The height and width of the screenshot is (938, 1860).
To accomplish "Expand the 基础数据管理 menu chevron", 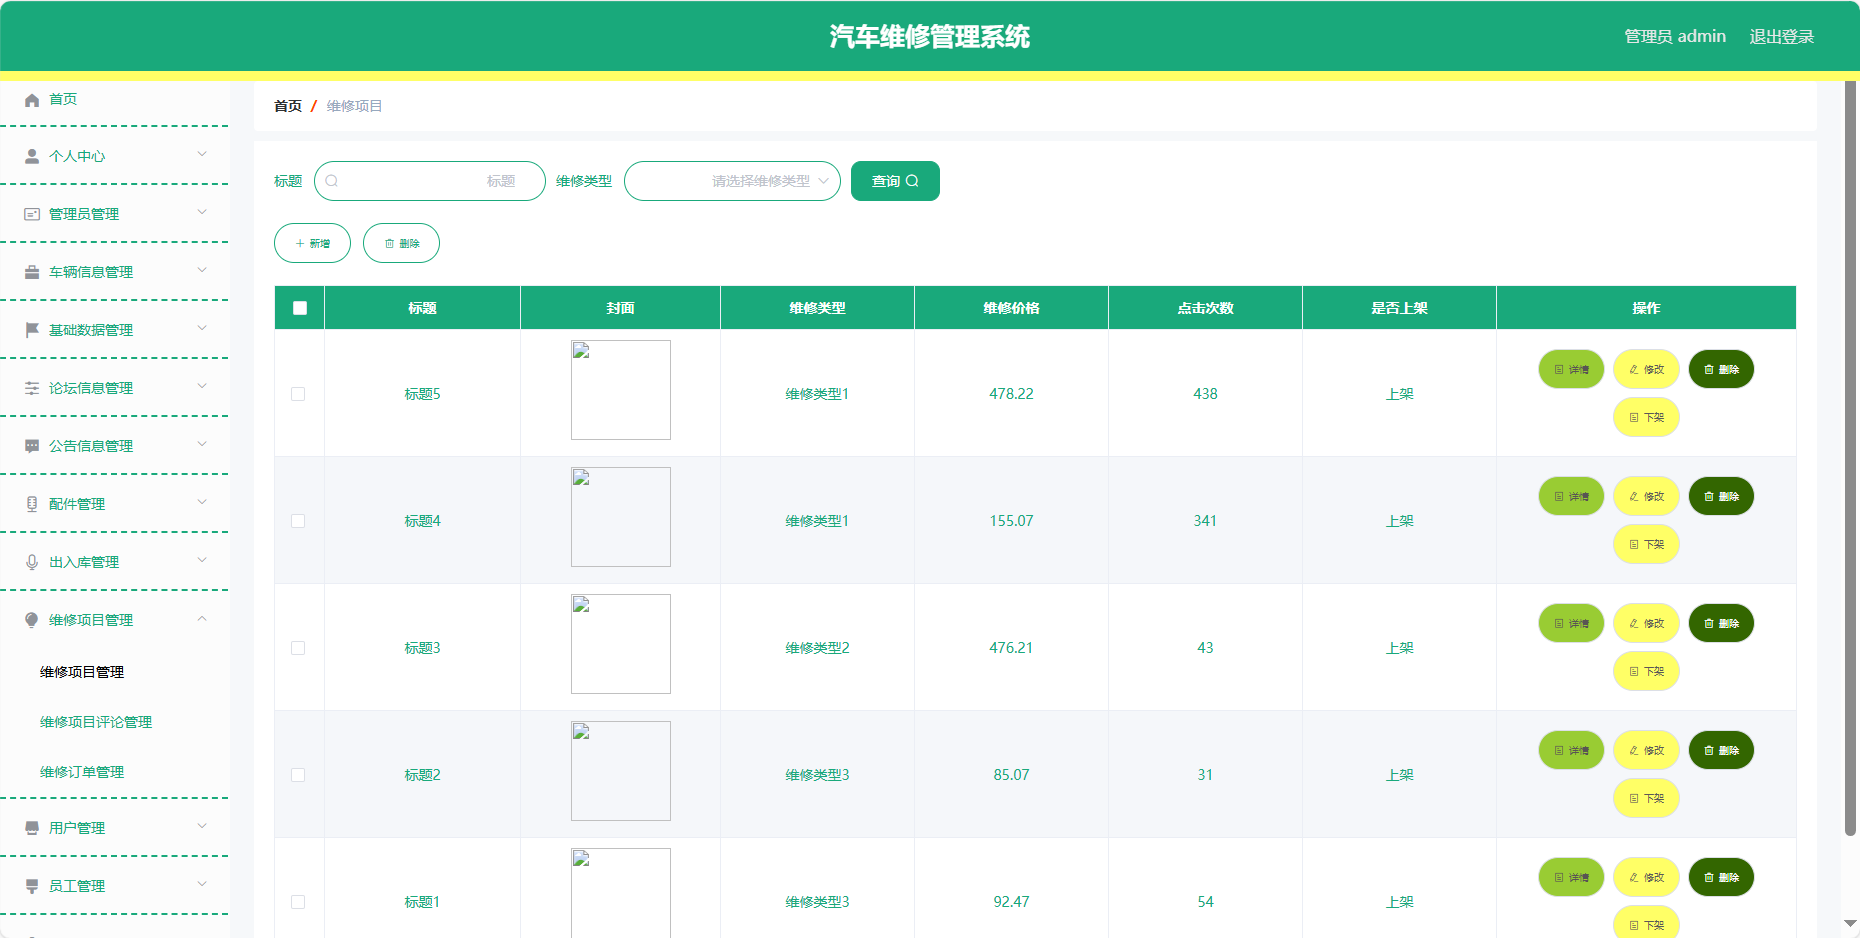I will pyautogui.click(x=202, y=328).
